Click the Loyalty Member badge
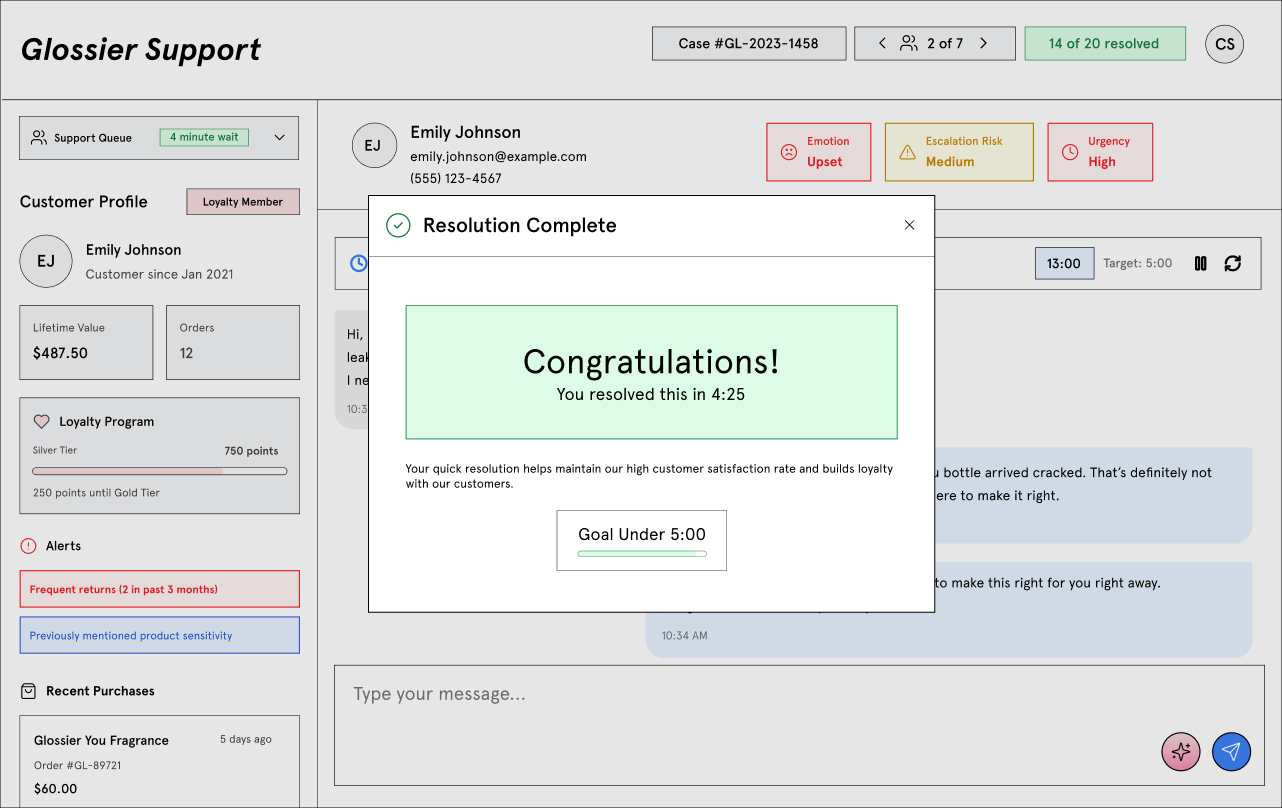 point(243,201)
